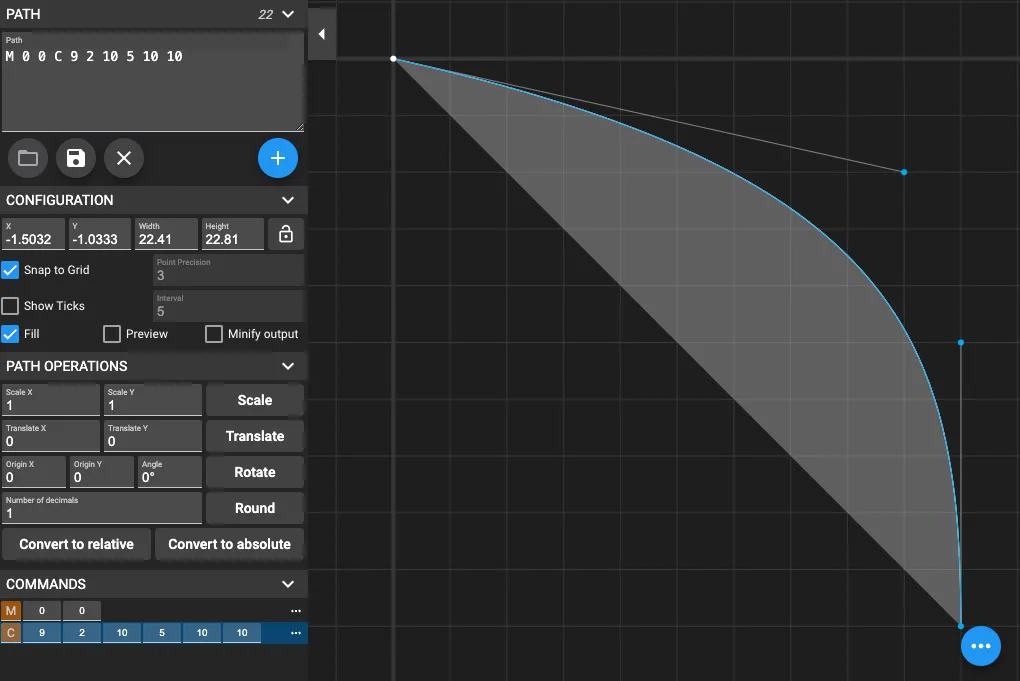Enable the Minify output checkbox
1020x681 pixels.
click(213, 333)
